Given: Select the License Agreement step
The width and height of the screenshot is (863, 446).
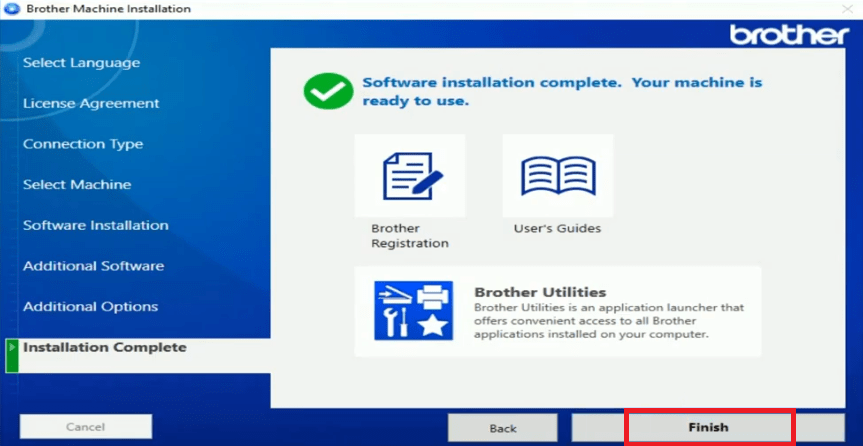Looking at the screenshot, I should tap(91, 104).
